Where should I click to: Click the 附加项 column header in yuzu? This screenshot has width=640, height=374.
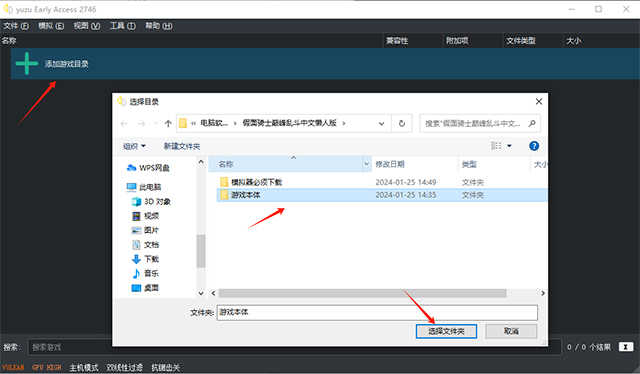[457, 40]
